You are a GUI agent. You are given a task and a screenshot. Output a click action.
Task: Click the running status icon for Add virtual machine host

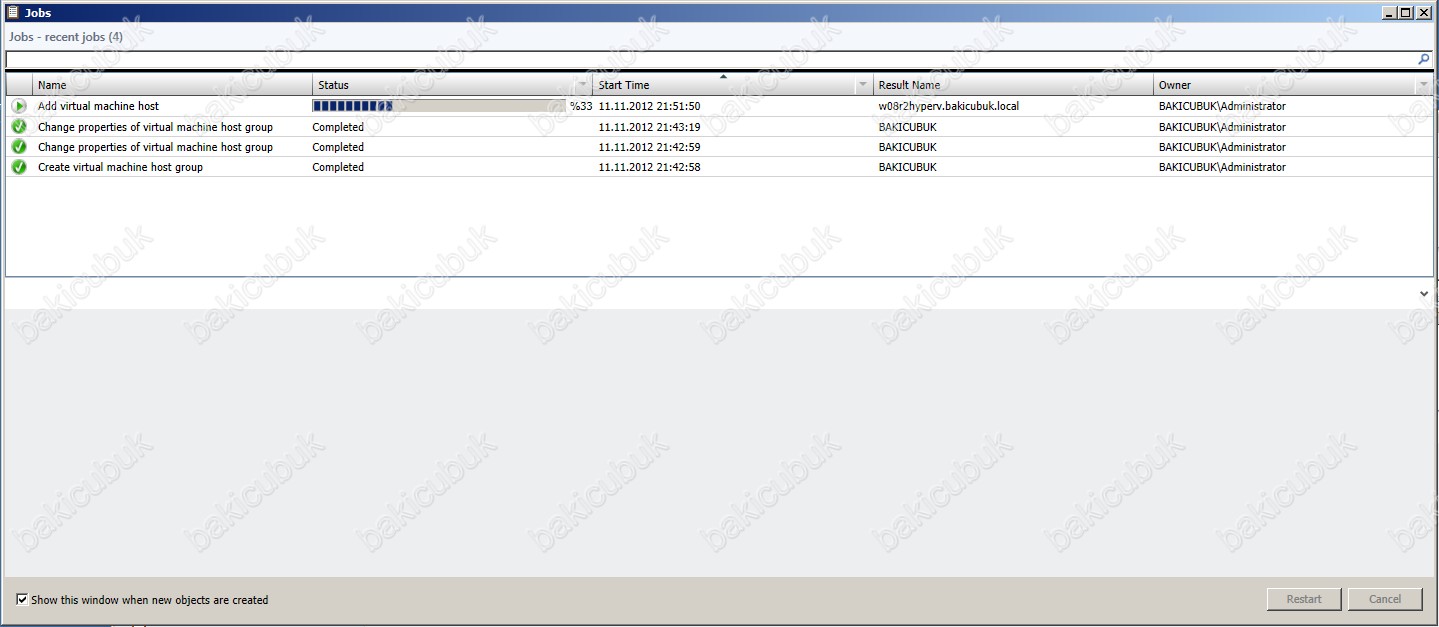click(x=19, y=106)
